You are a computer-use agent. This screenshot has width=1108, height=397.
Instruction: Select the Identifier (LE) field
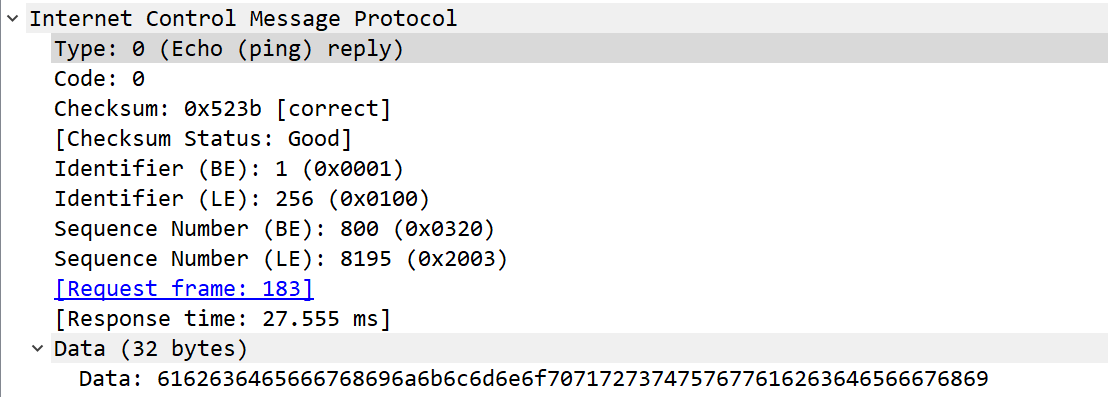(x=579, y=198)
